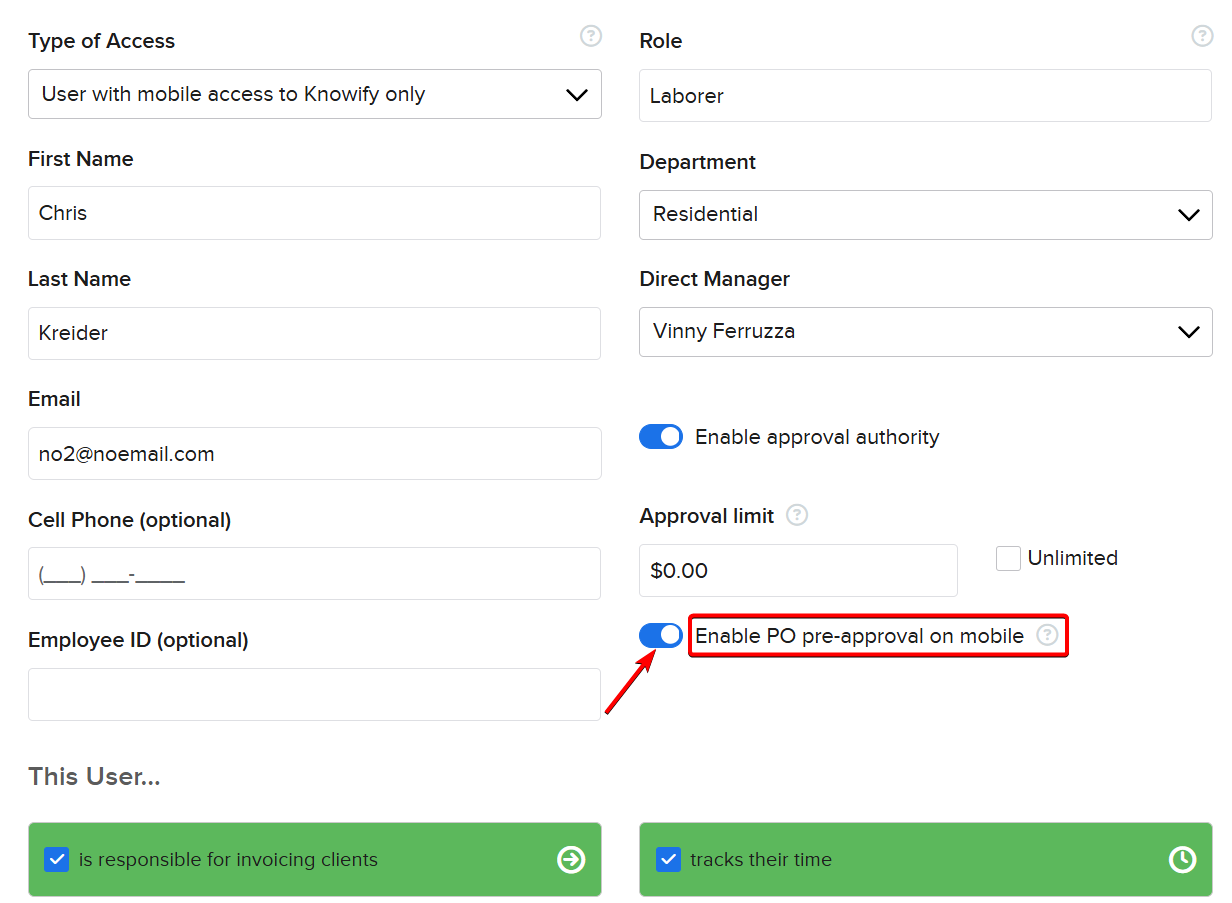
Task: Expand the Department dropdown
Action: [x=925, y=214]
